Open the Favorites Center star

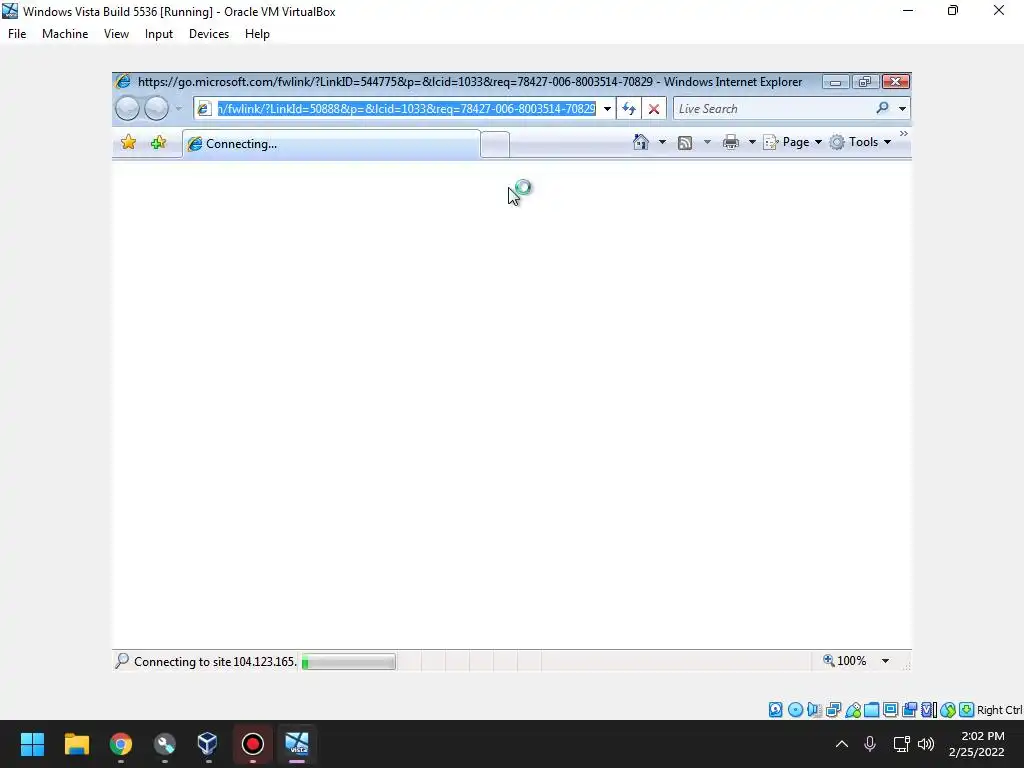click(x=129, y=142)
